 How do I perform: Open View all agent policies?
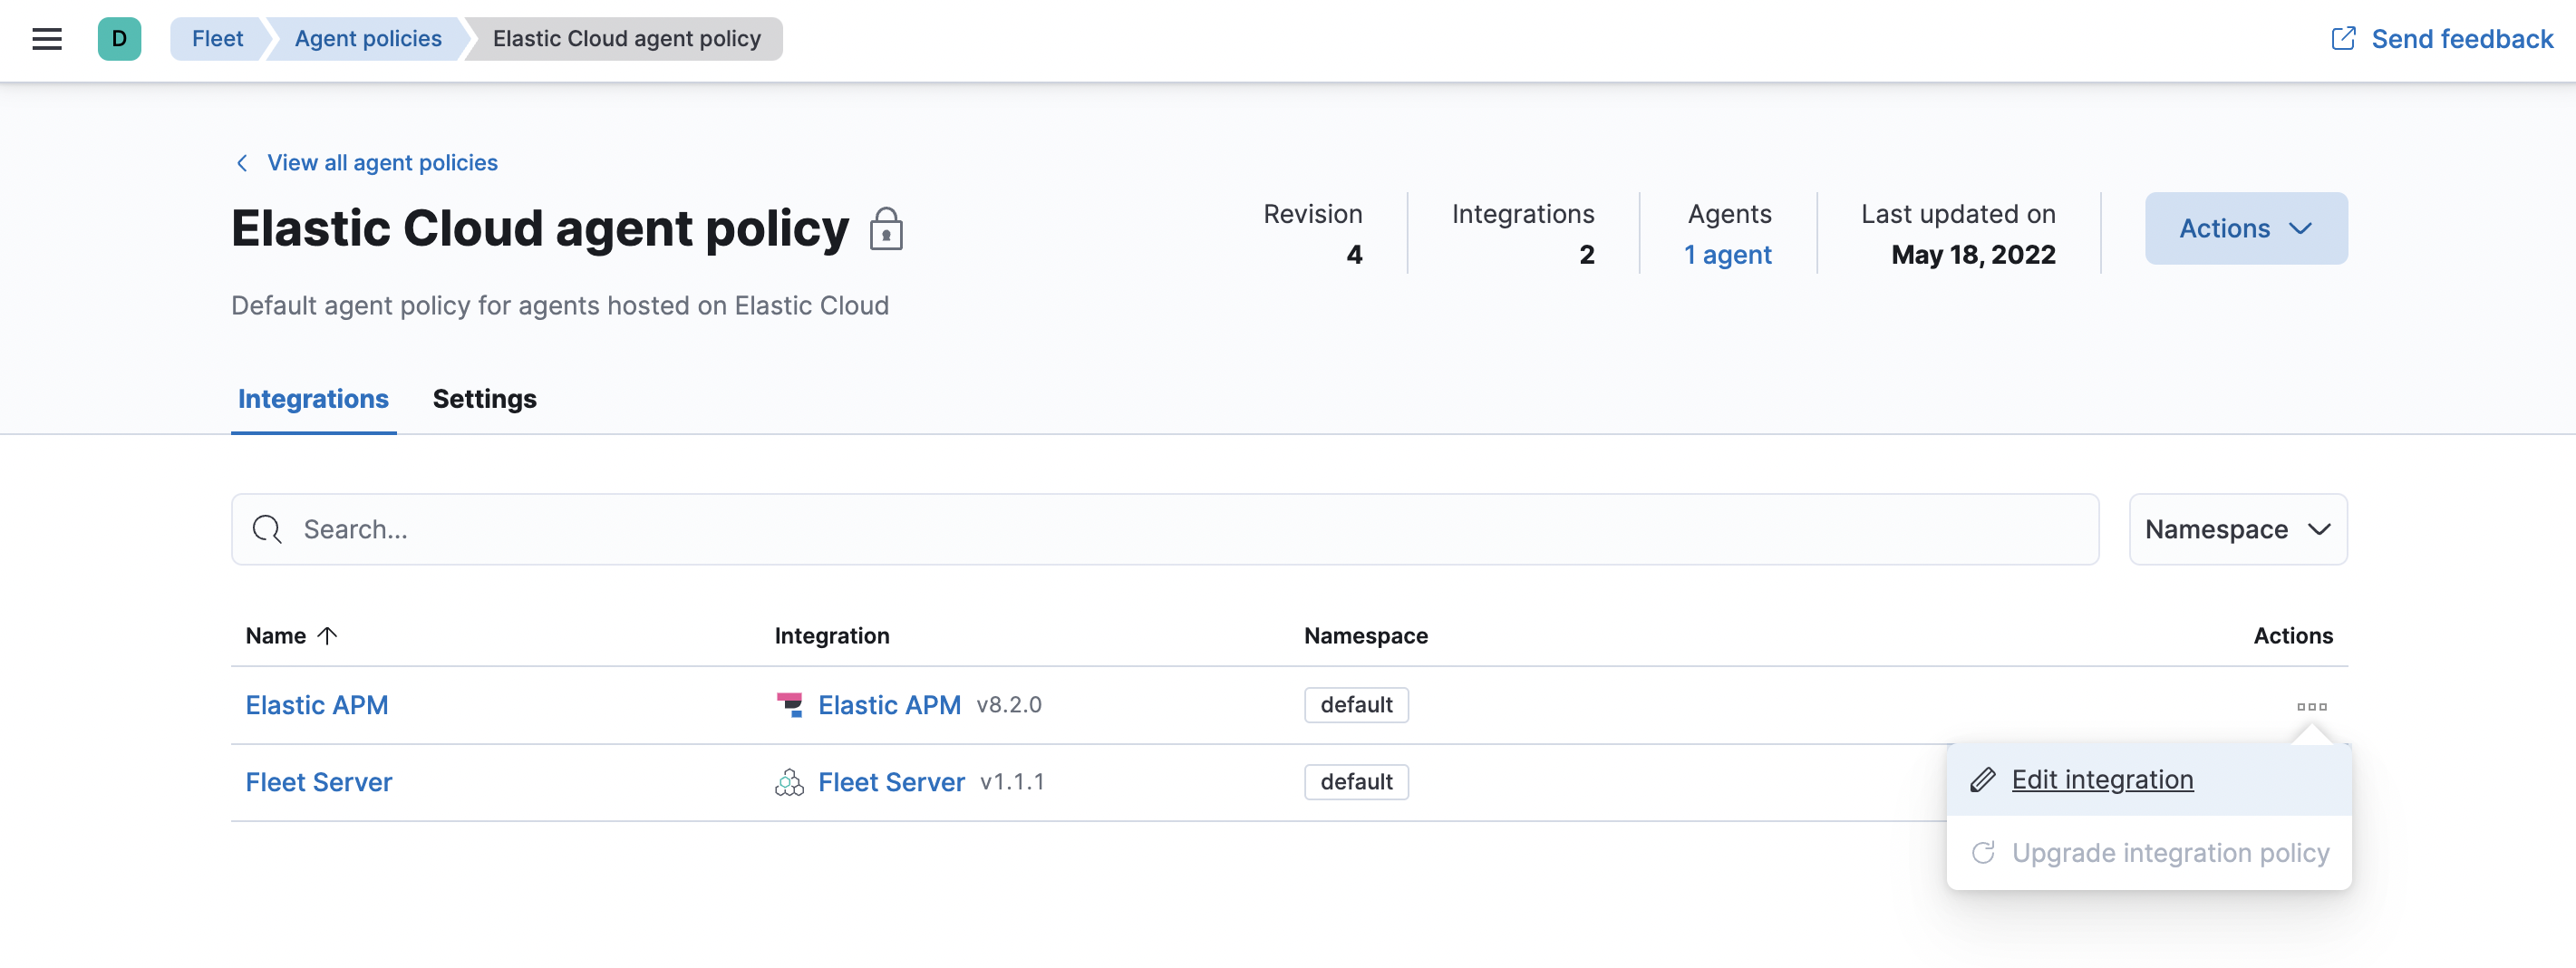(381, 162)
